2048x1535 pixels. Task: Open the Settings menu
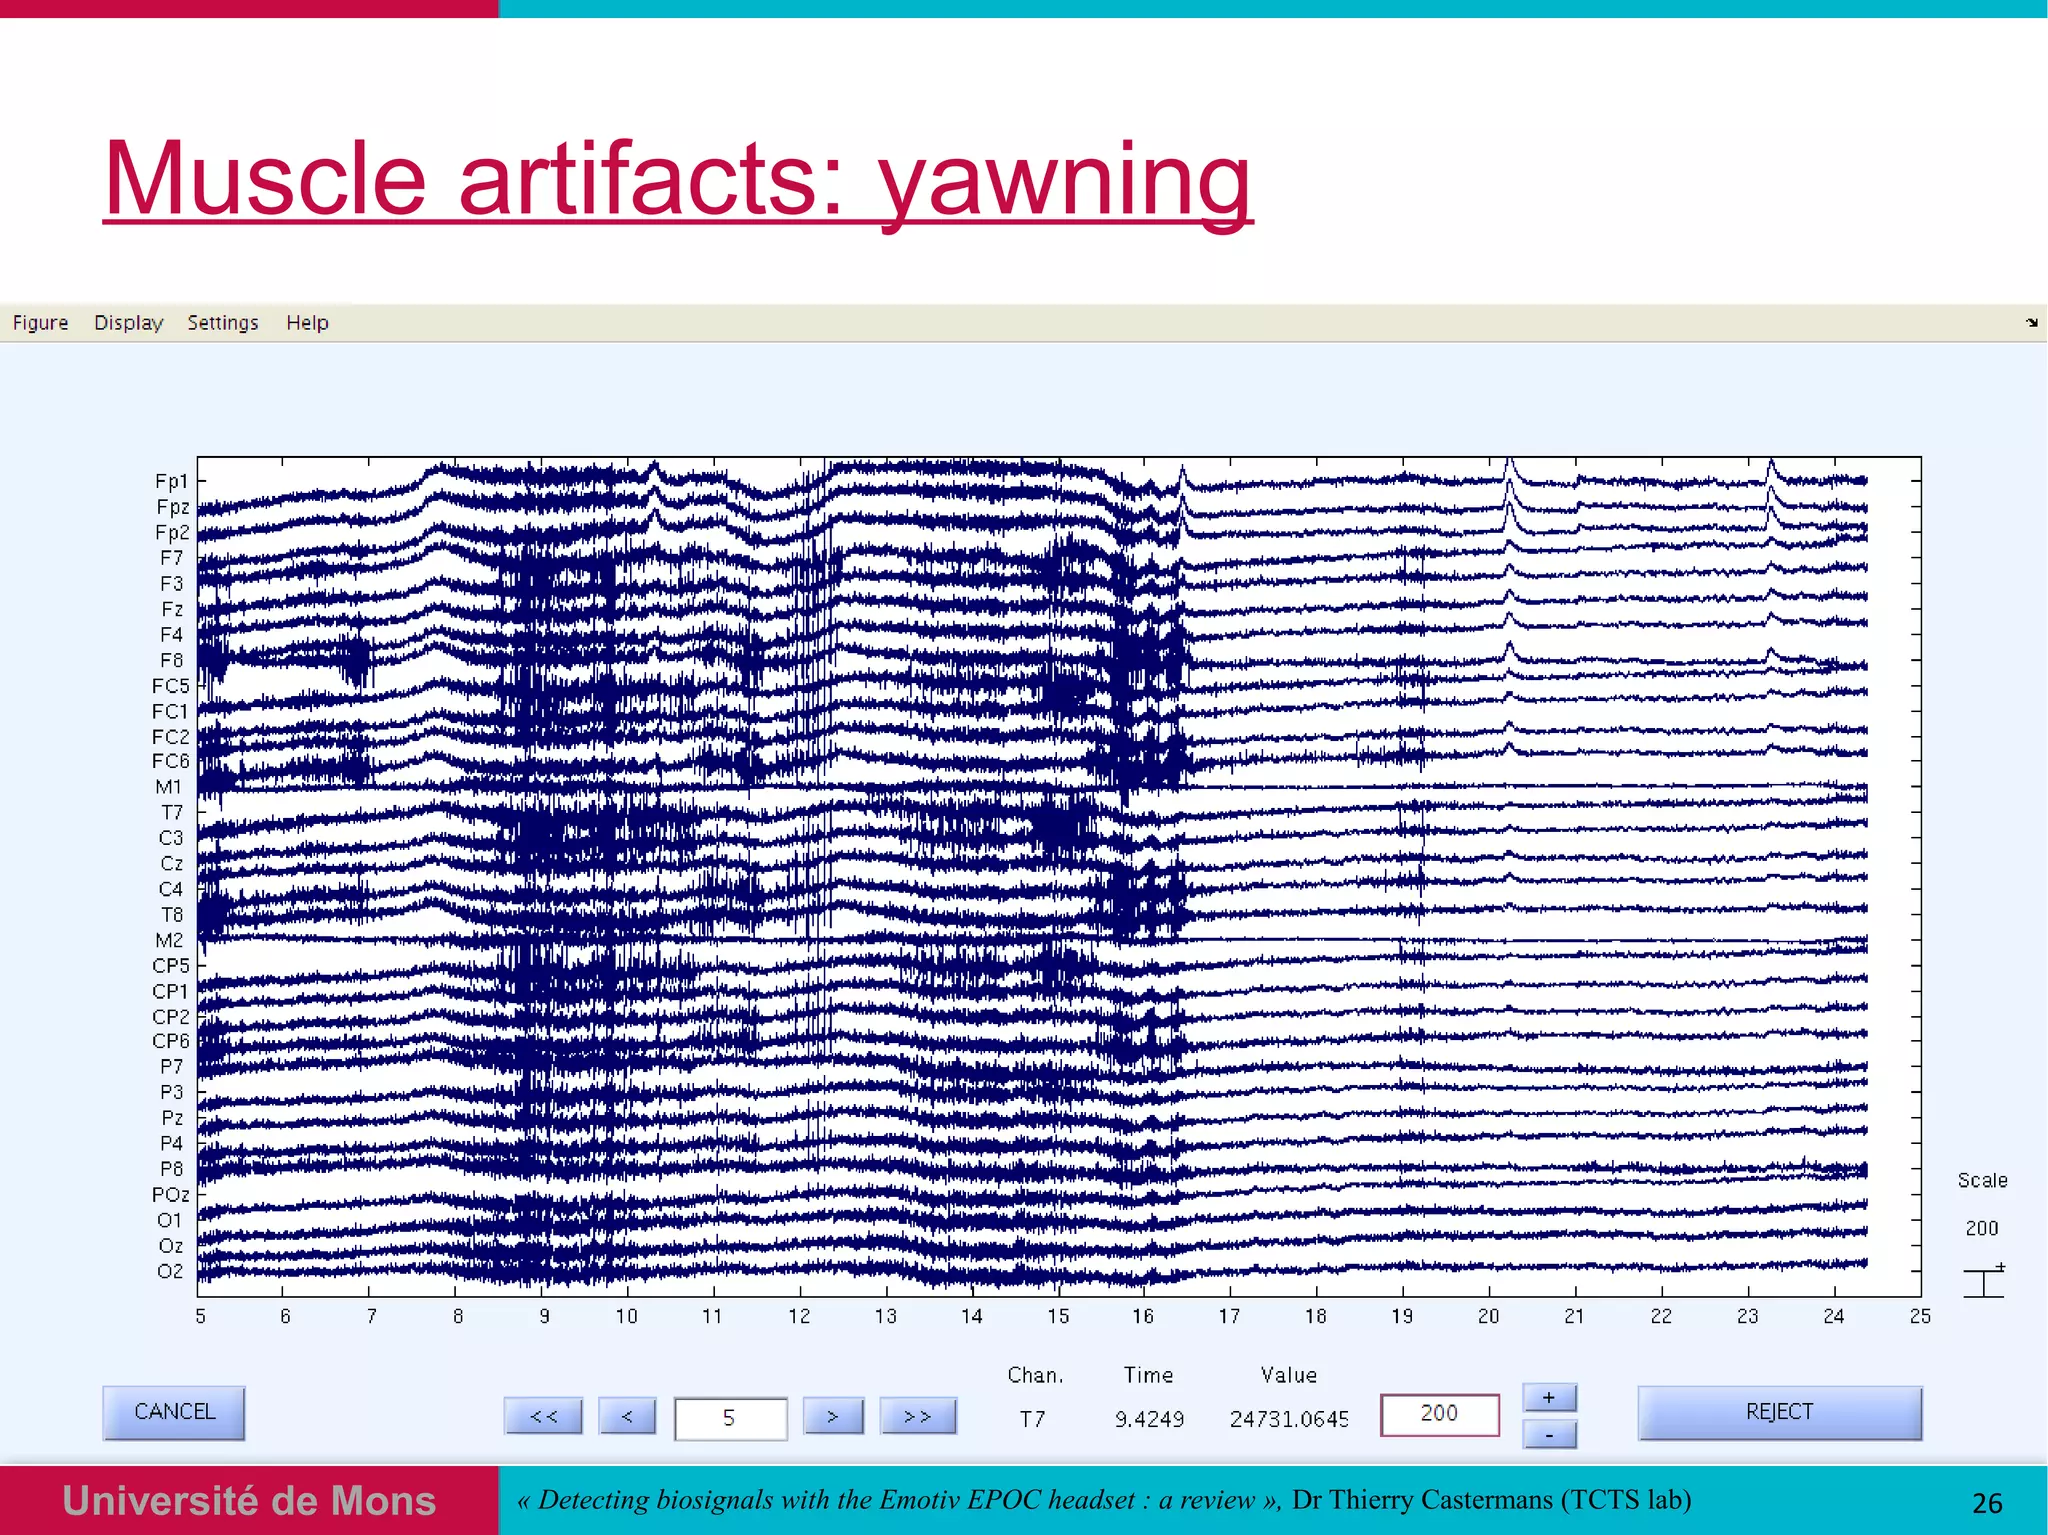point(222,323)
